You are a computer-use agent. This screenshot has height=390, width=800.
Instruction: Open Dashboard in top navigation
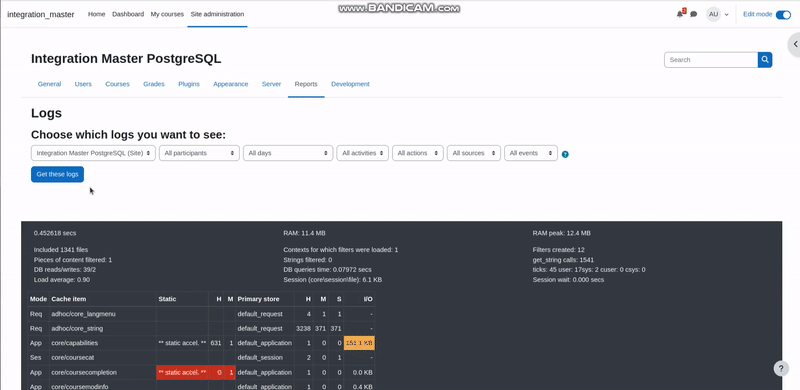click(x=128, y=14)
